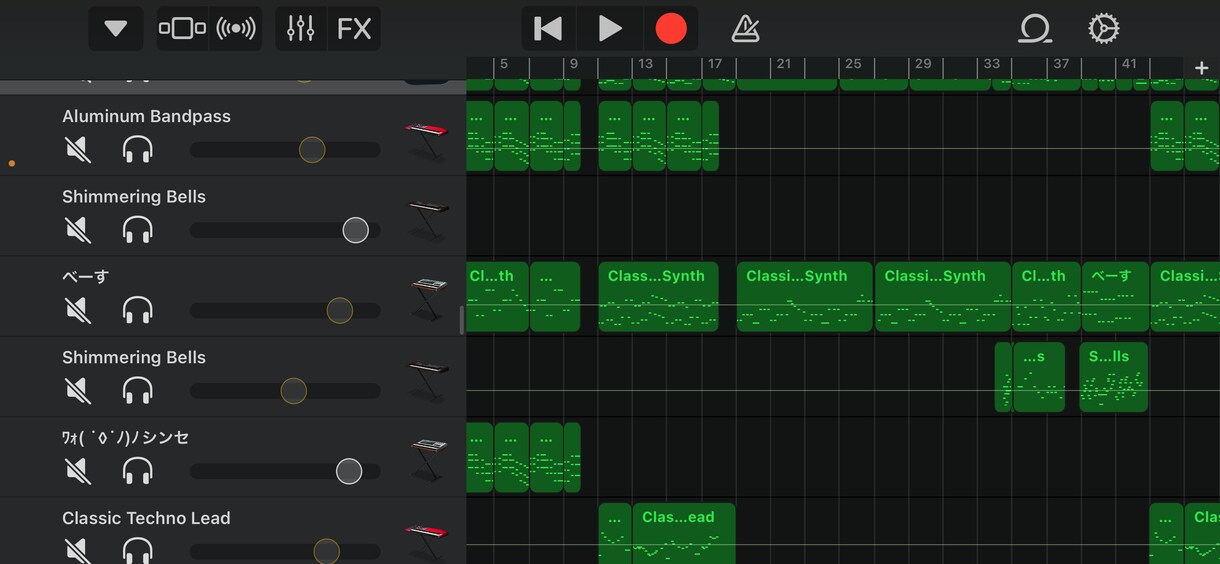Mute the first Shimmering Bells track
1220x564 pixels.
click(x=77, y=230)
